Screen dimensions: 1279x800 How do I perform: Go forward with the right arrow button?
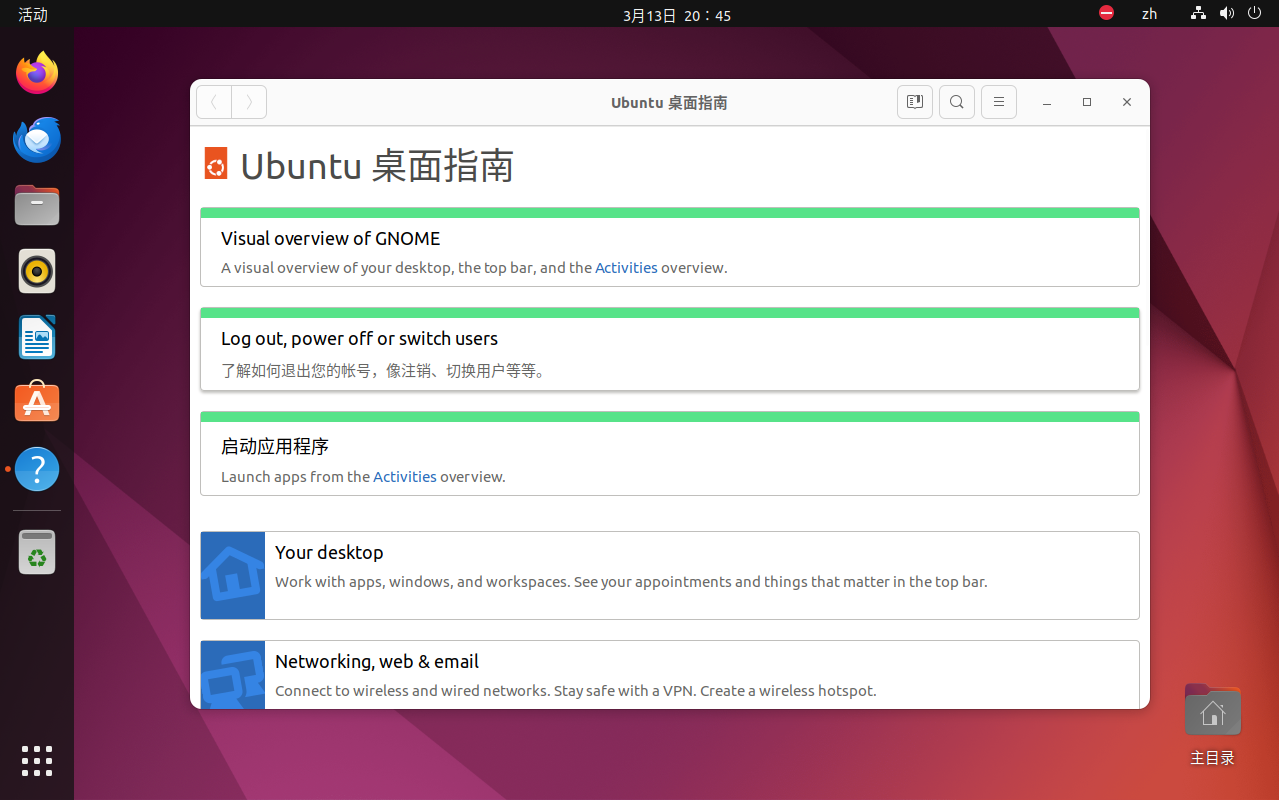[x=249, y=102]
